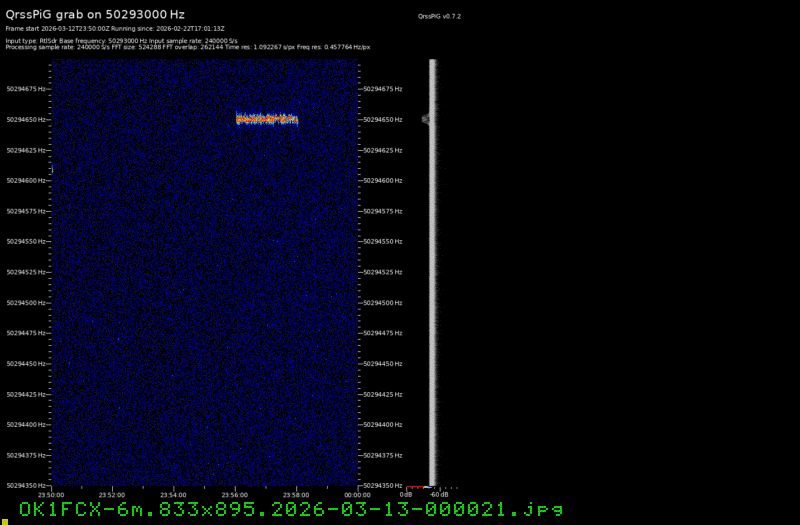Click the small yellow marker at bottom-left corner
The width and height of the screenshot is (800, 525).
pyautogui.click(x=3, y=521)
